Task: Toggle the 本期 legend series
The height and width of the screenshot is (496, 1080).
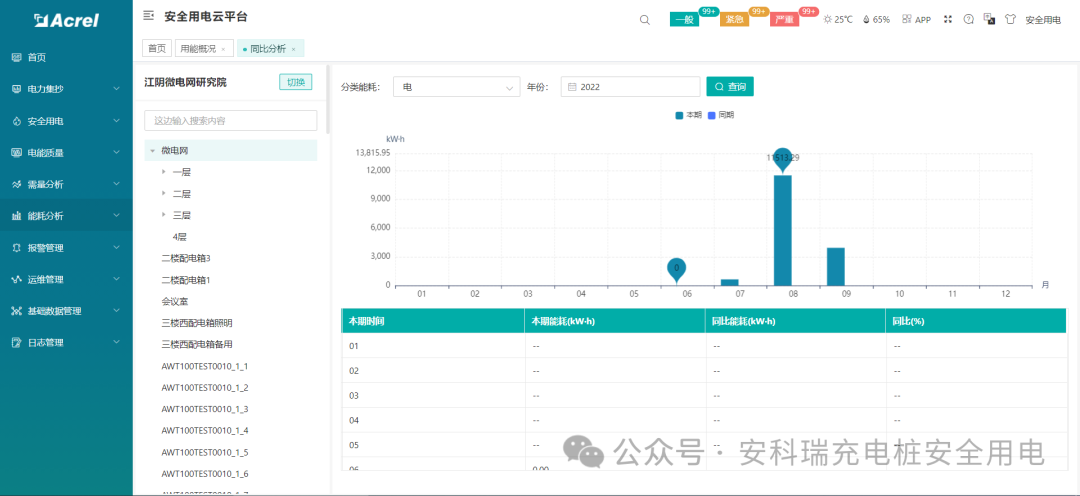Action: (688, 115)
